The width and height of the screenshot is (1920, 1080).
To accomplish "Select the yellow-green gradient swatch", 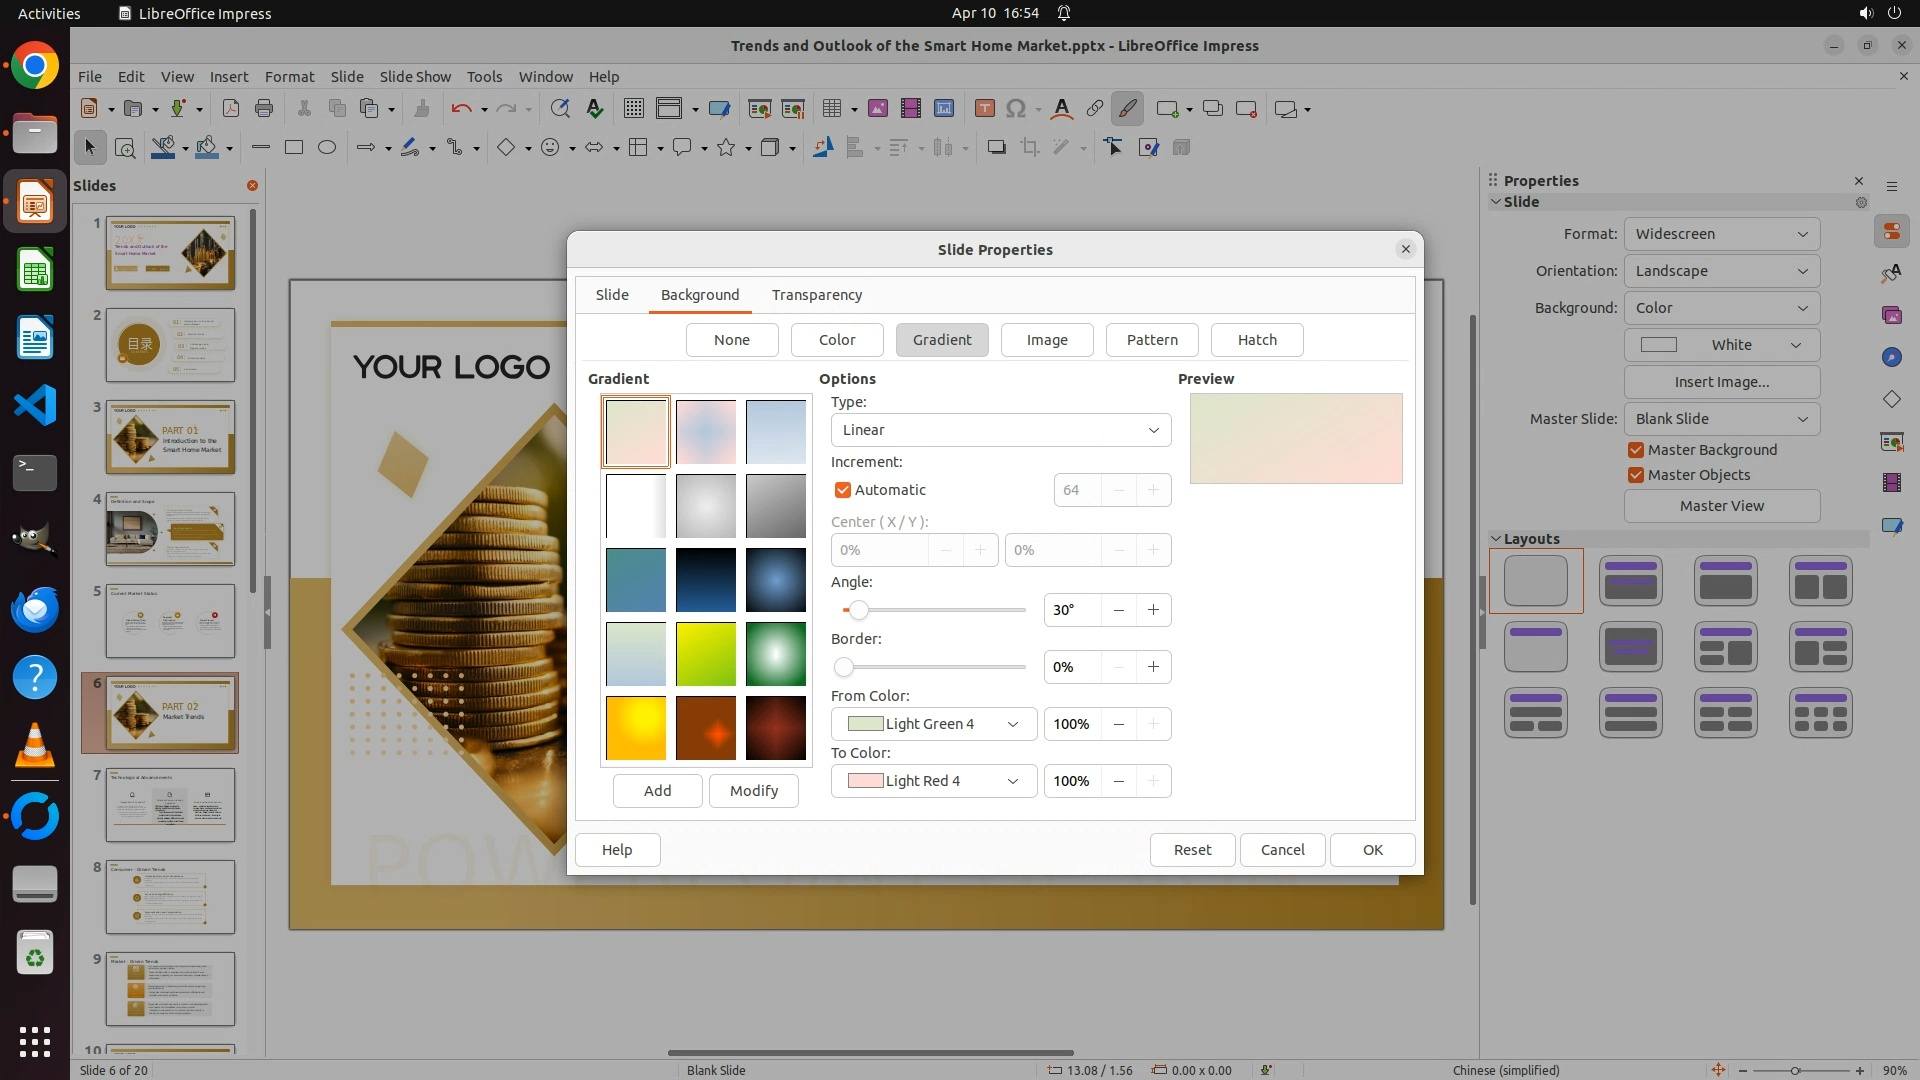I will pos(705,654).
